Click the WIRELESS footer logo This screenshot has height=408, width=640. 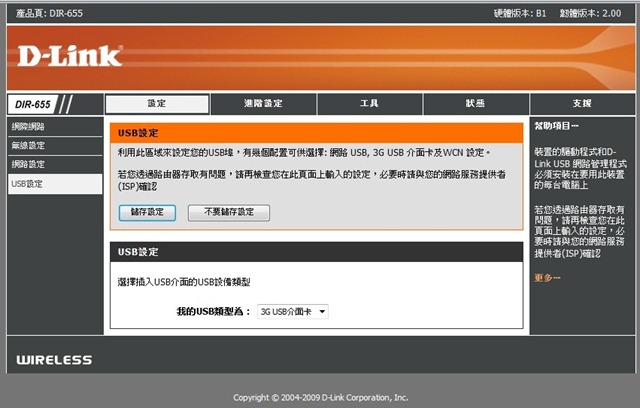[54, 360]
